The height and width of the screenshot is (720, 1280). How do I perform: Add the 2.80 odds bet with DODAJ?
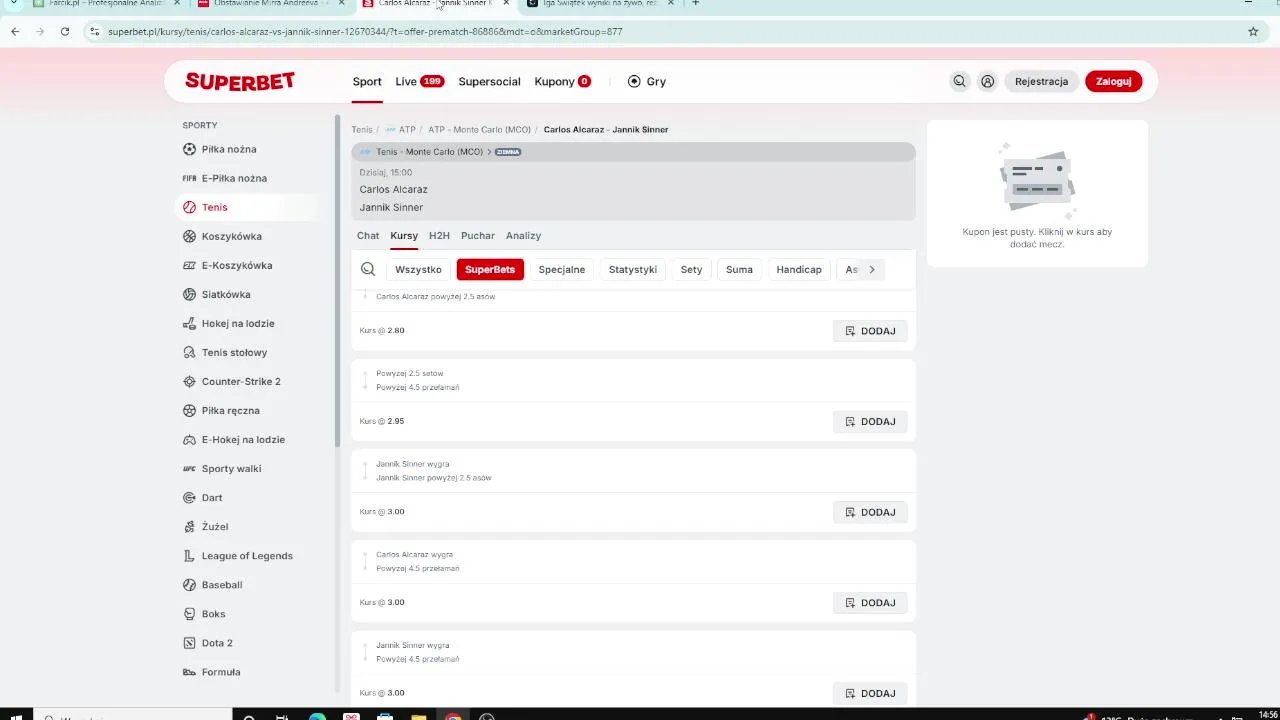click(870, 331)
